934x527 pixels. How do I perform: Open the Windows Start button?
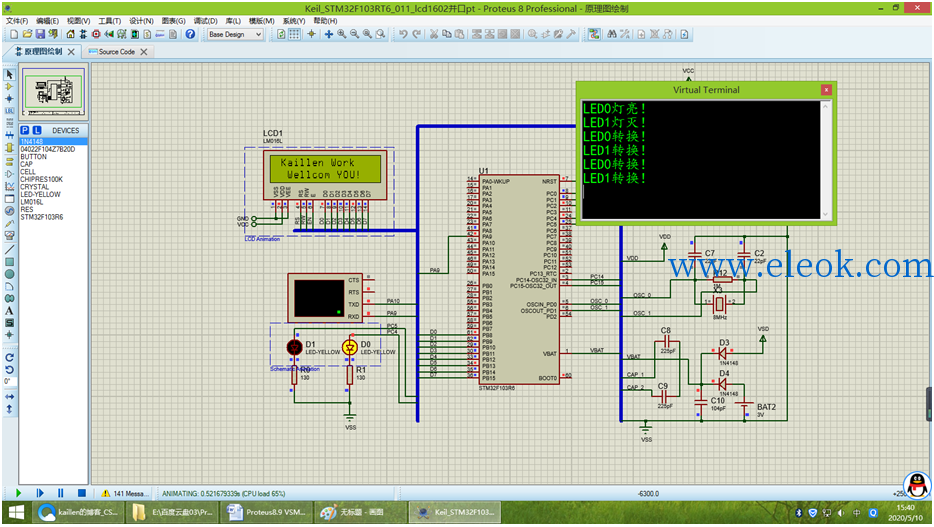(16, 512)
